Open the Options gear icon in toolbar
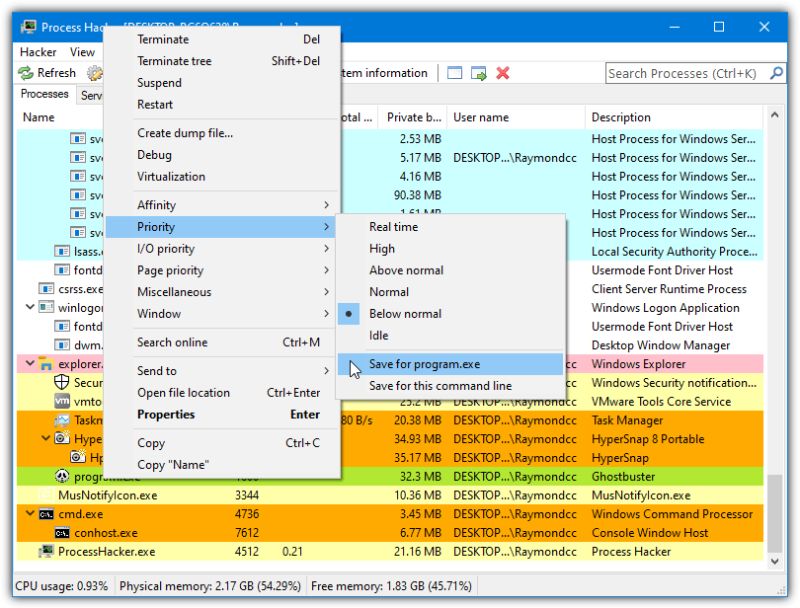The image size is (800, 608). point(94,73)
